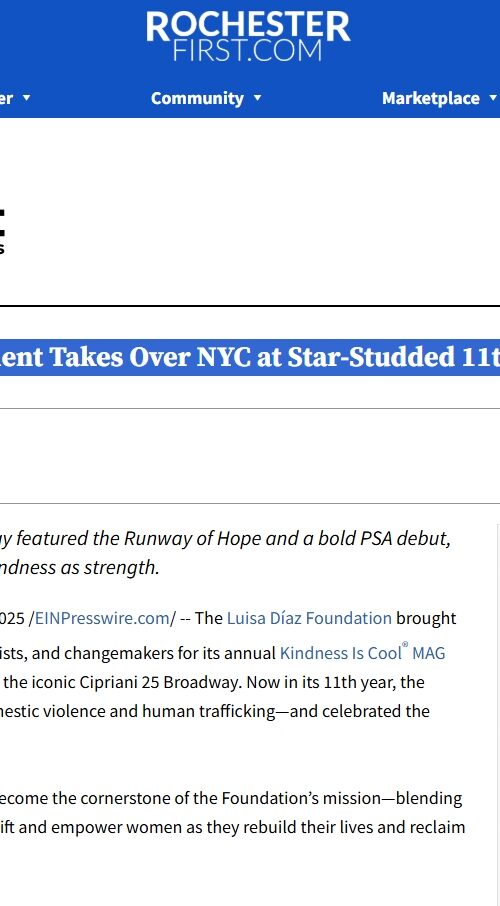Open the RochesterFirst.com homepage logo
The height and width of the screenshot is (906, 500).
coord(248,36)
